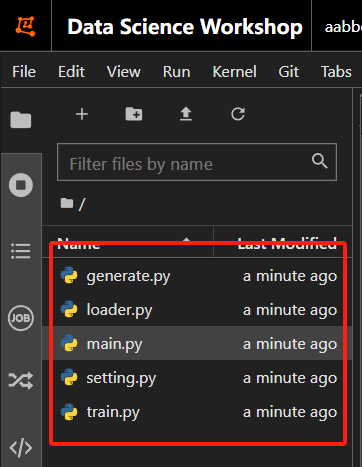Screen dimensions: 362x467
Task: Select generate.py in the file list
Action: [197, 276]
